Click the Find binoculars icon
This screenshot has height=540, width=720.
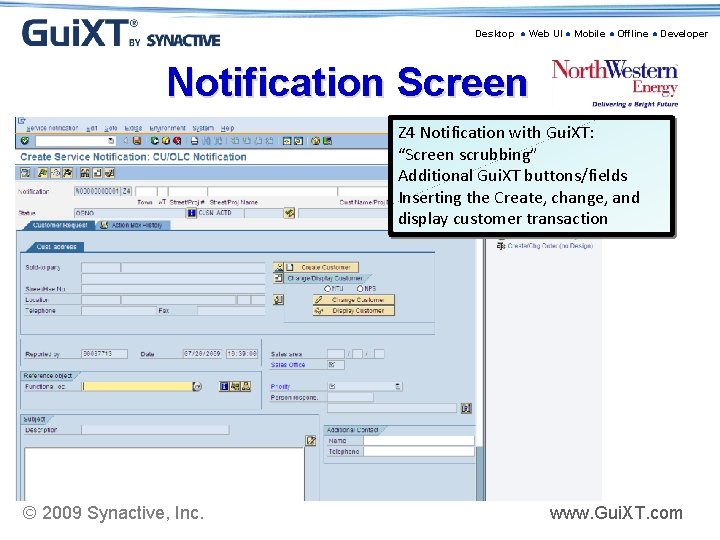206,141
